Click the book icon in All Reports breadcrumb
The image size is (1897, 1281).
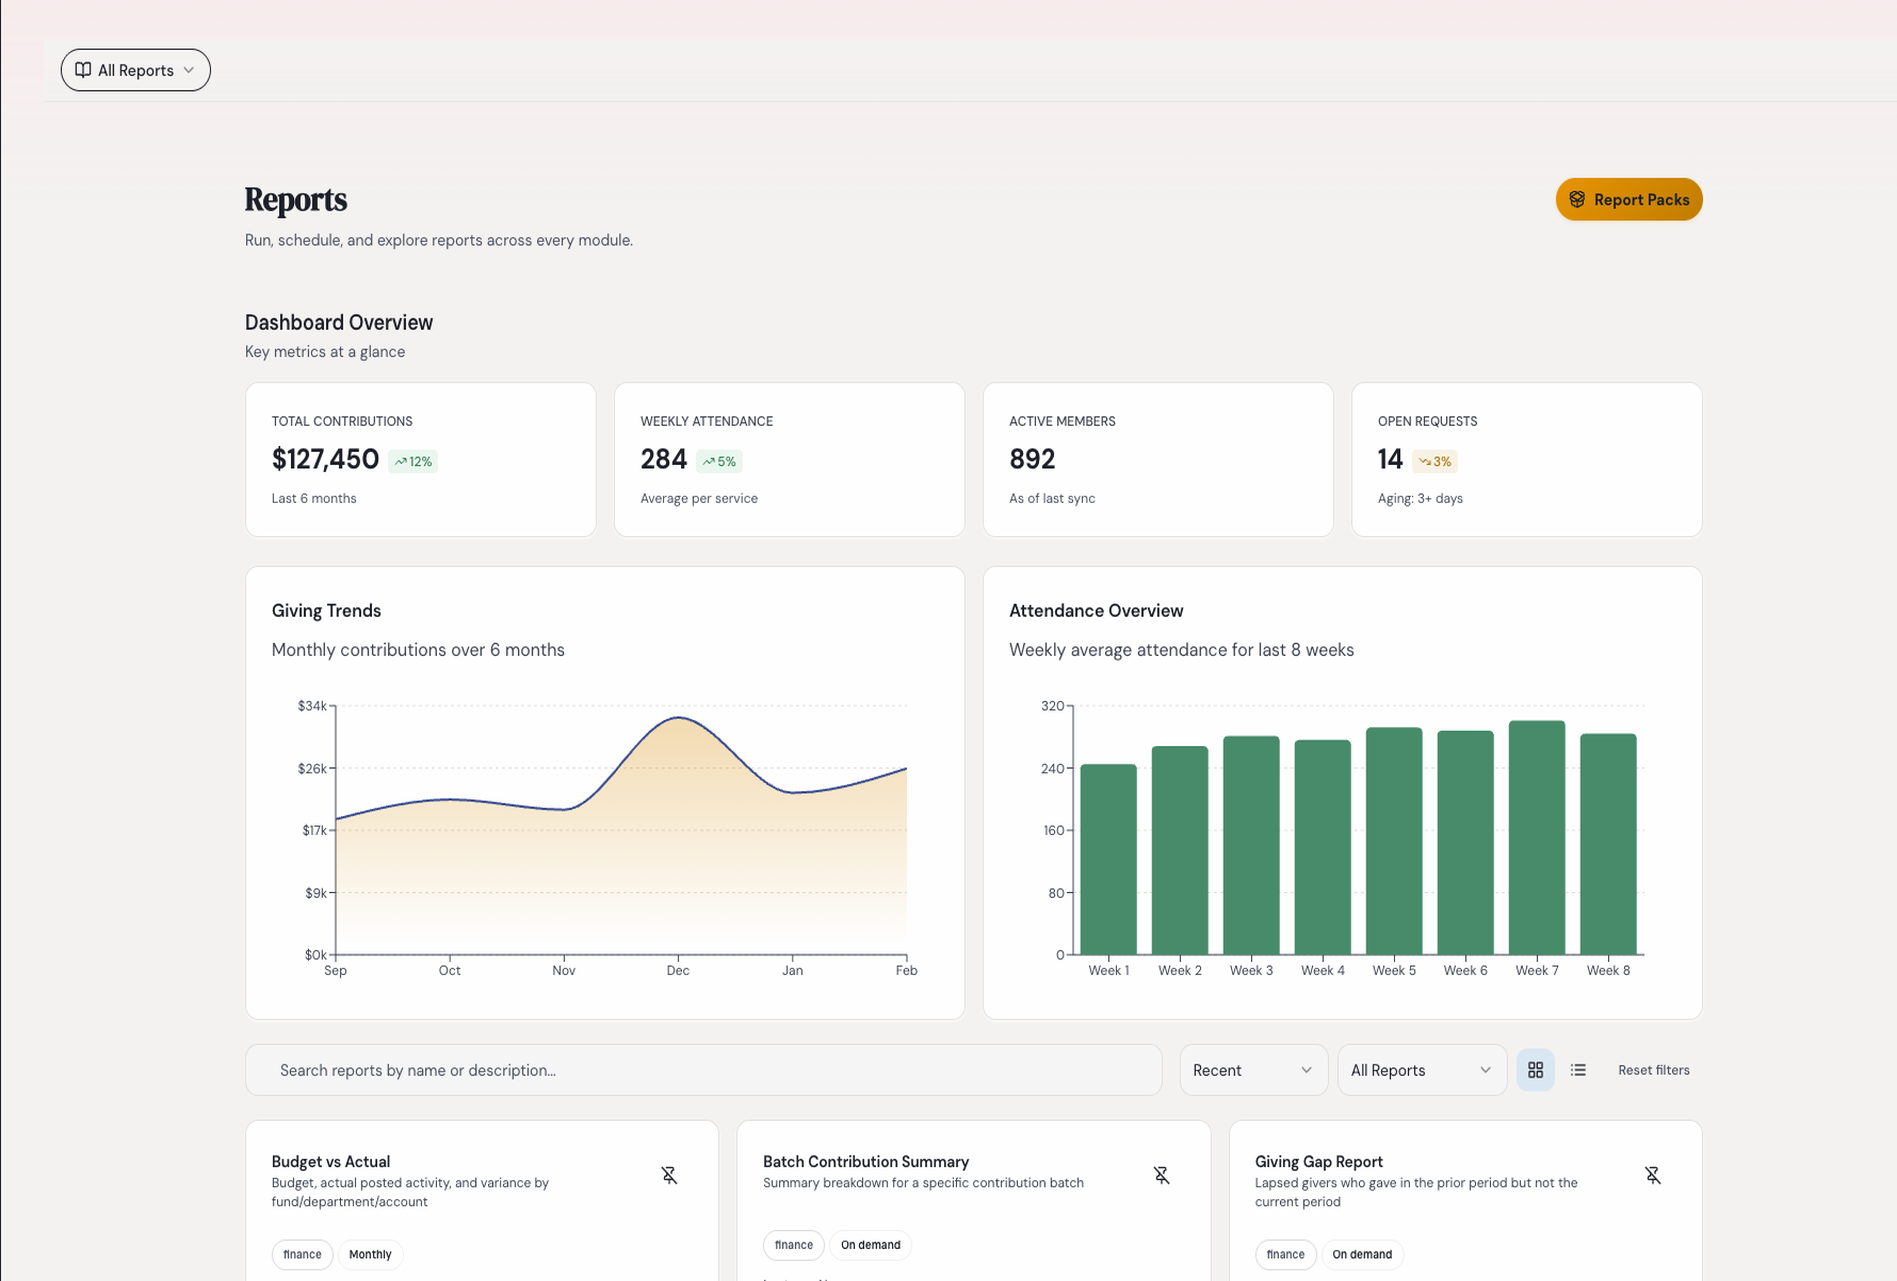point(83,70)
